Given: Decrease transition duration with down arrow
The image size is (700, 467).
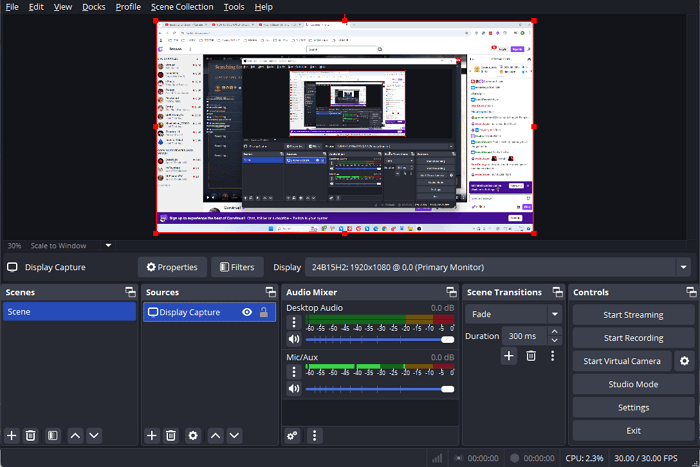Looking at the screenshot, I should 554,341.
